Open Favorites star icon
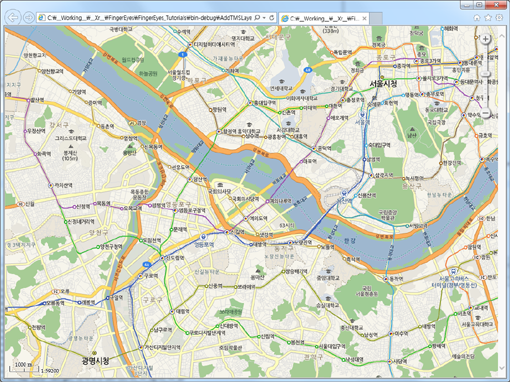 pyautogui.click(x=488, y=18)
